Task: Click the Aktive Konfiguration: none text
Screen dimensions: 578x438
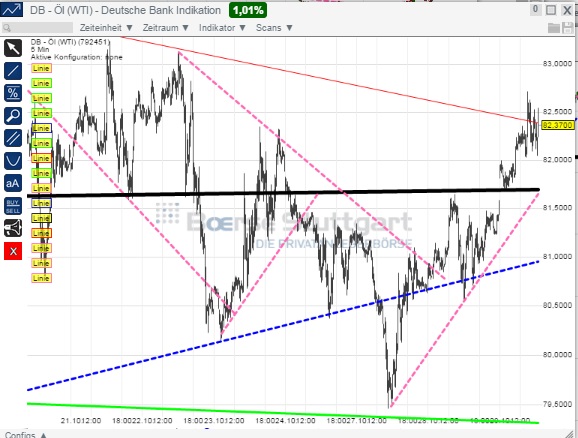Action: coord(76,57)
